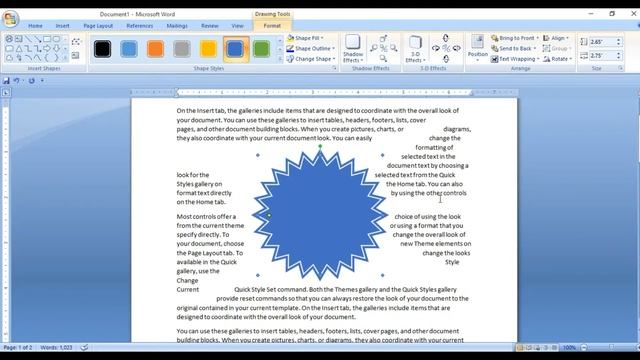Redo the last action
This screenshot has height=360, width=640.
coord(31,81)
